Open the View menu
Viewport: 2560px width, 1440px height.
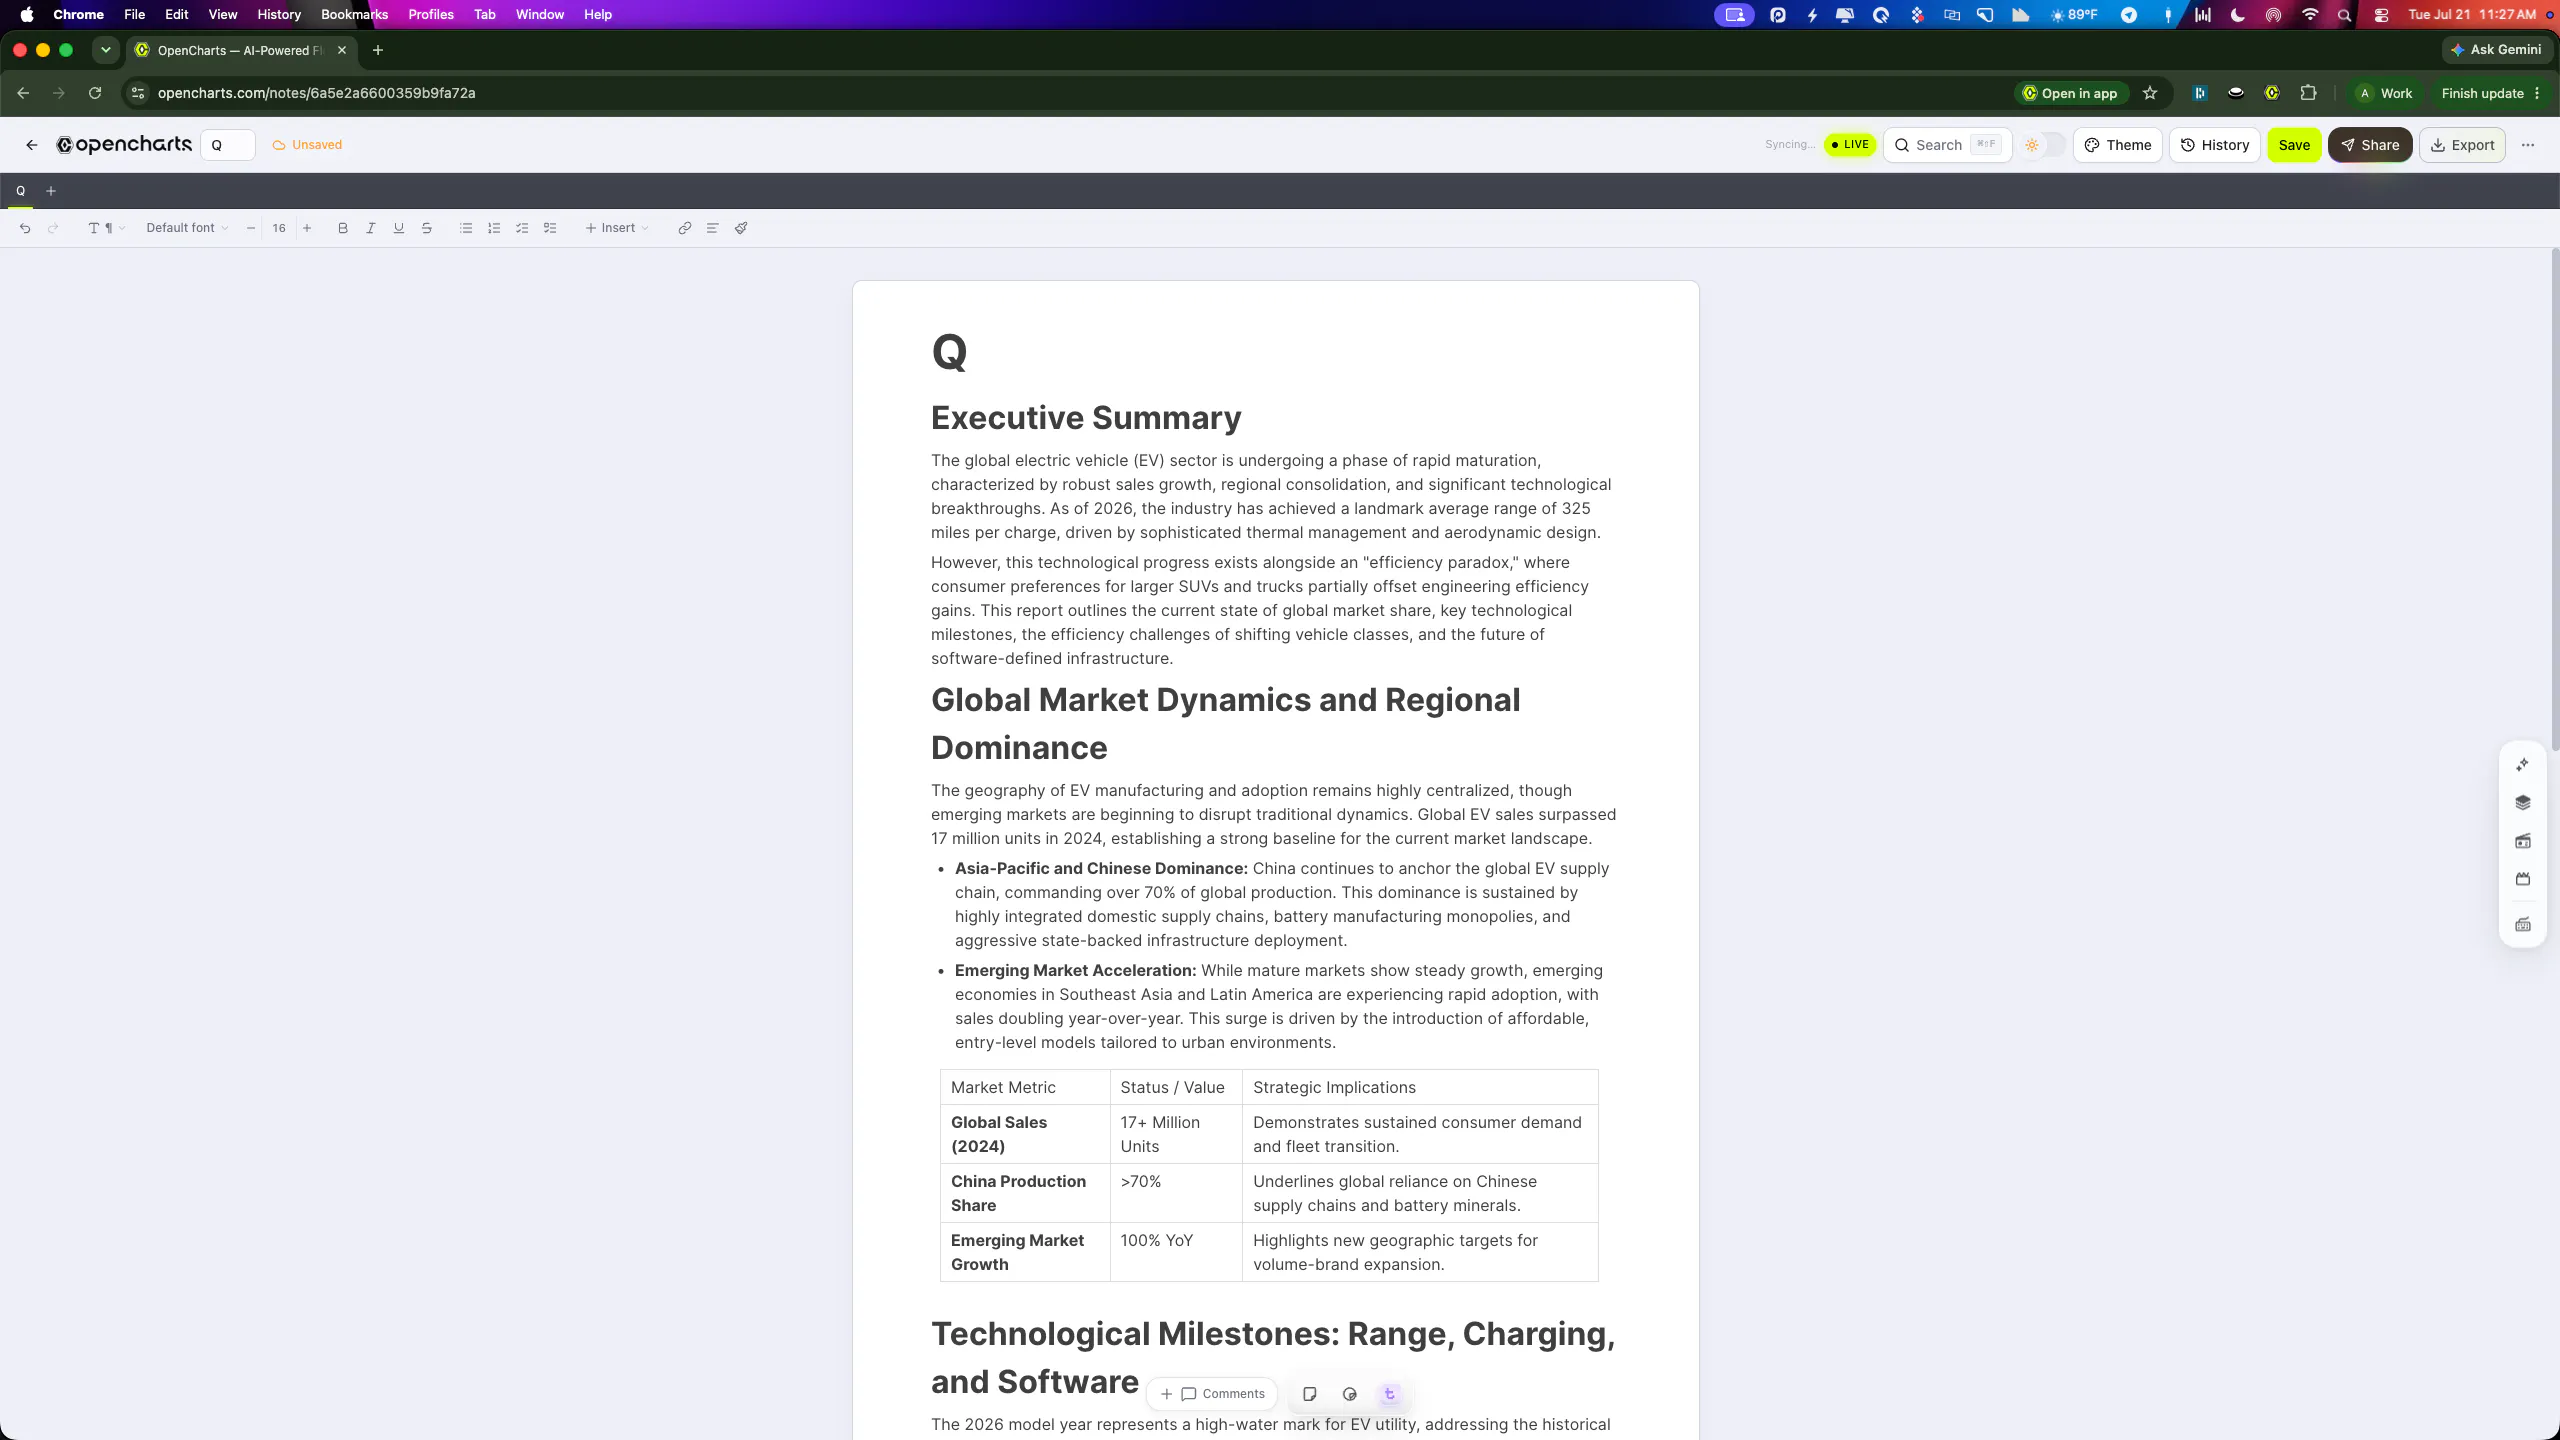(x=222, y=14)
